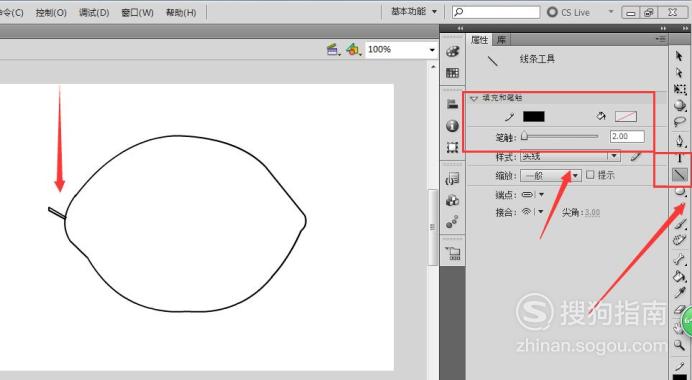Click the fill color none swatch

tap(626, 117)
